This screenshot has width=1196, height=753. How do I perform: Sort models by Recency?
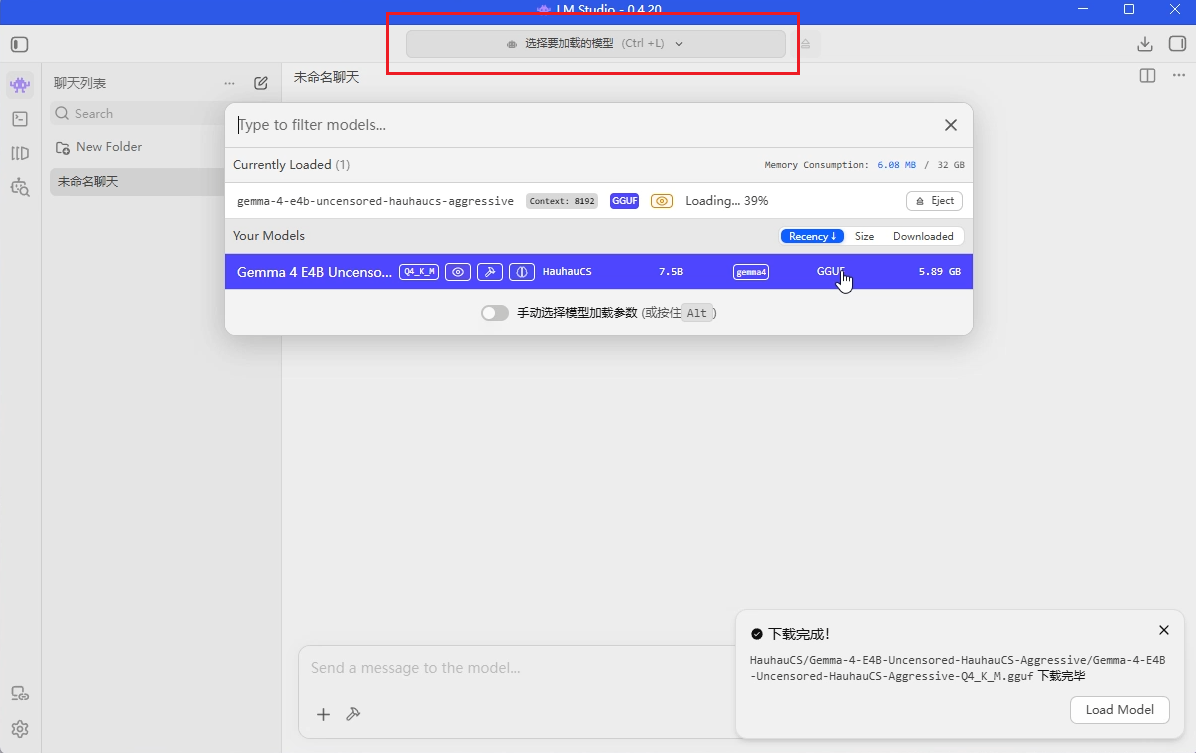(812, 237)
